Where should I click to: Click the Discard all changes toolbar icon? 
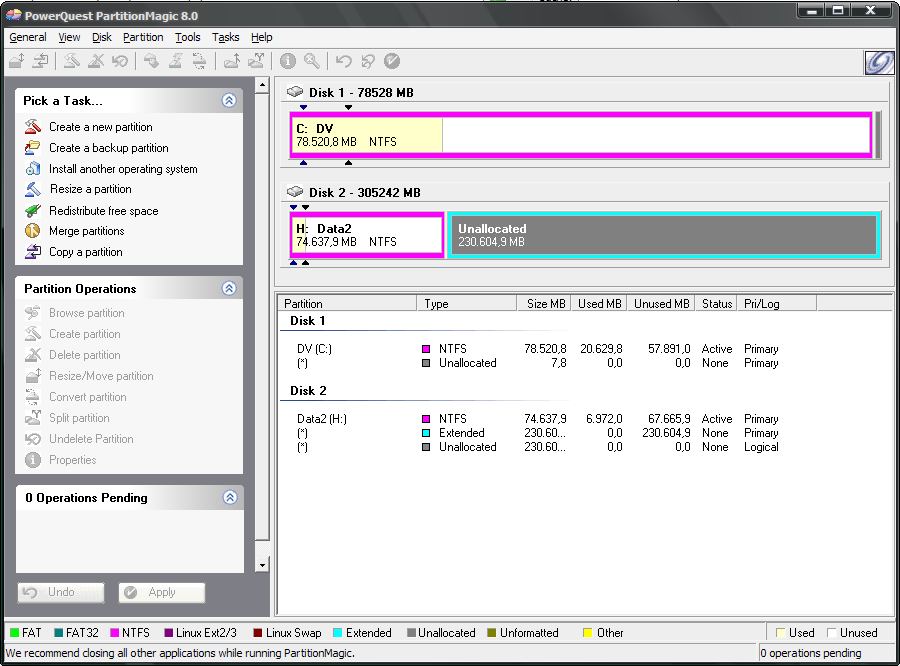367,61
